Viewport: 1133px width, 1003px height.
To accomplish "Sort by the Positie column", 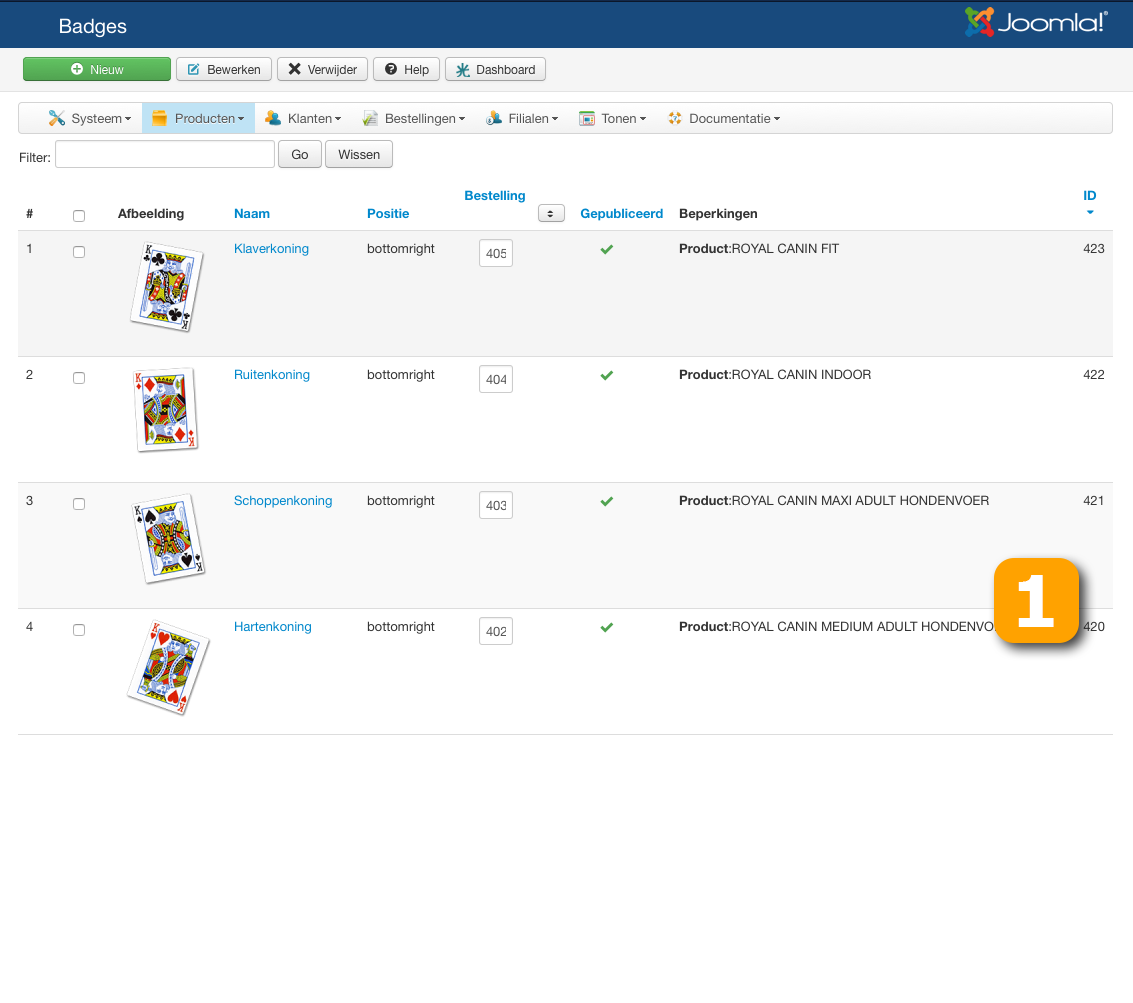I will coord(388,213).
